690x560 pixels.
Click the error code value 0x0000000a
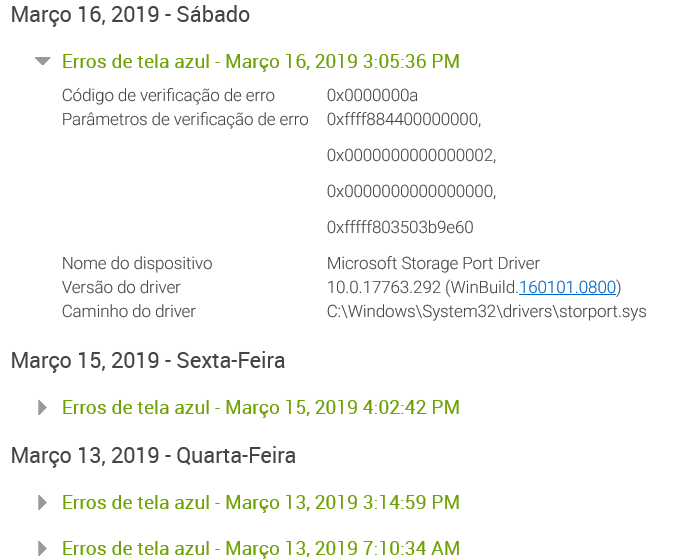[372, 95]
